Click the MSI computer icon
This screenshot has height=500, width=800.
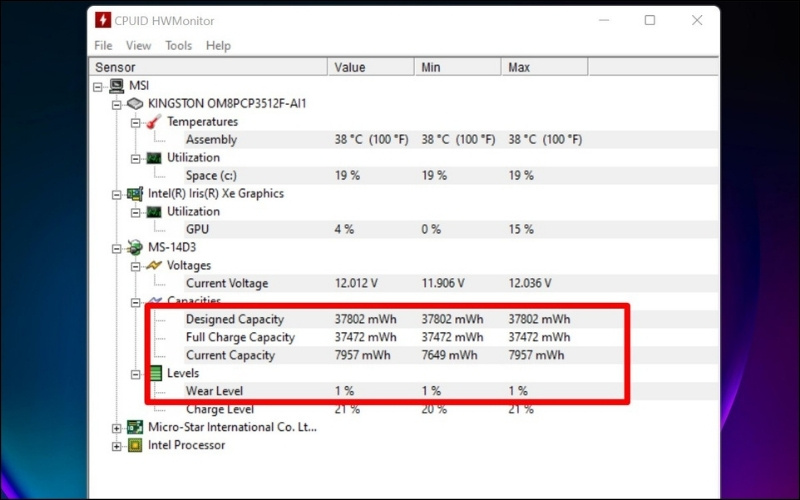tap(116, 86)
